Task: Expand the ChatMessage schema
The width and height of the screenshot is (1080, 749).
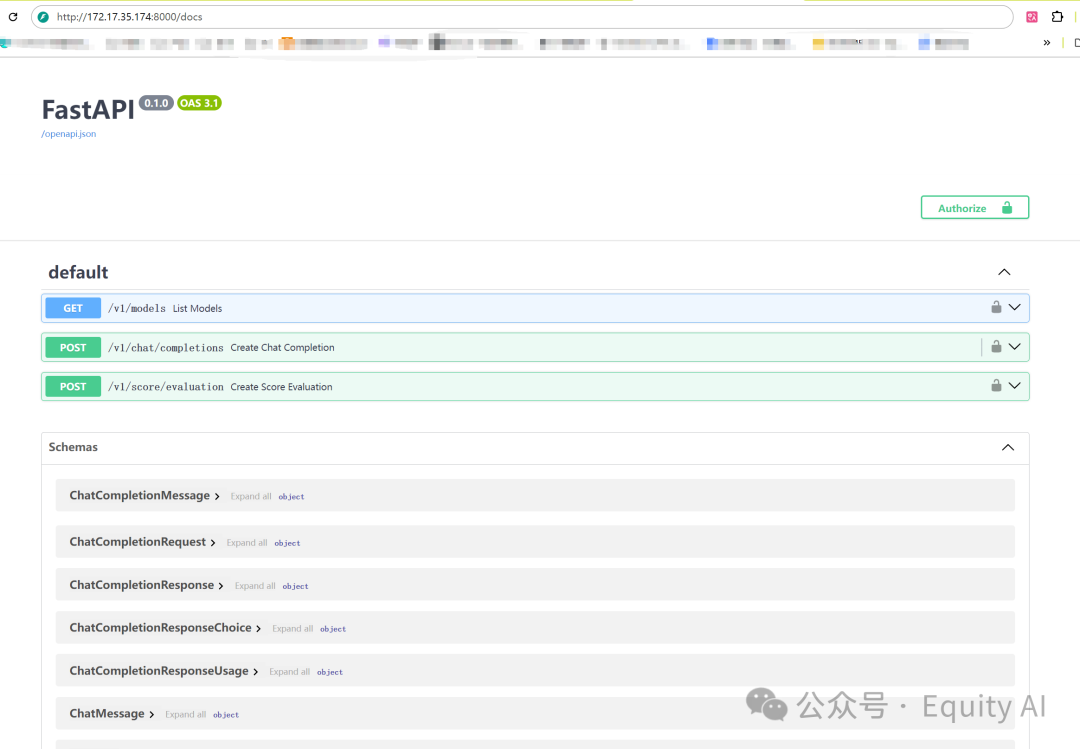Action: (112, 713)
